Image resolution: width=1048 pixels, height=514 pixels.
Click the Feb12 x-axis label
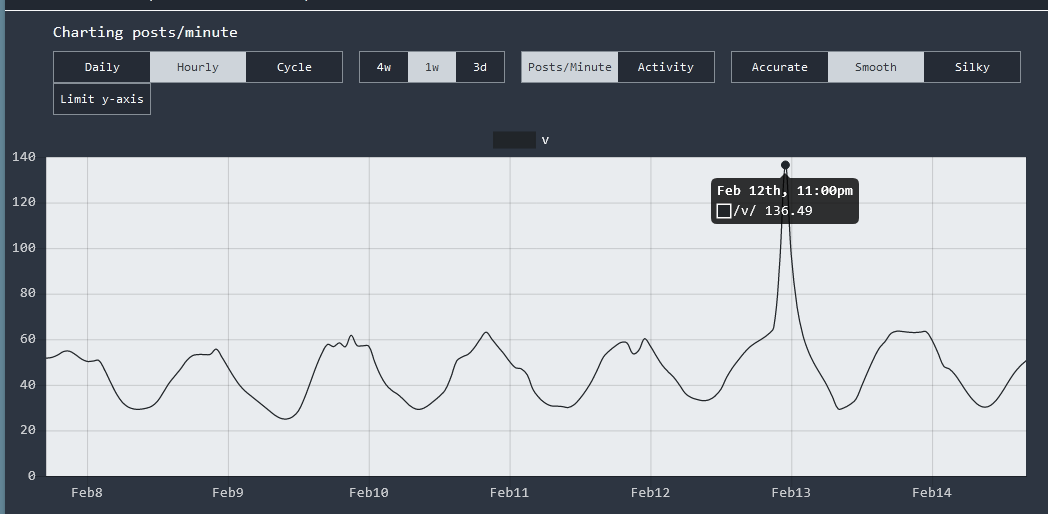(650, 493)
